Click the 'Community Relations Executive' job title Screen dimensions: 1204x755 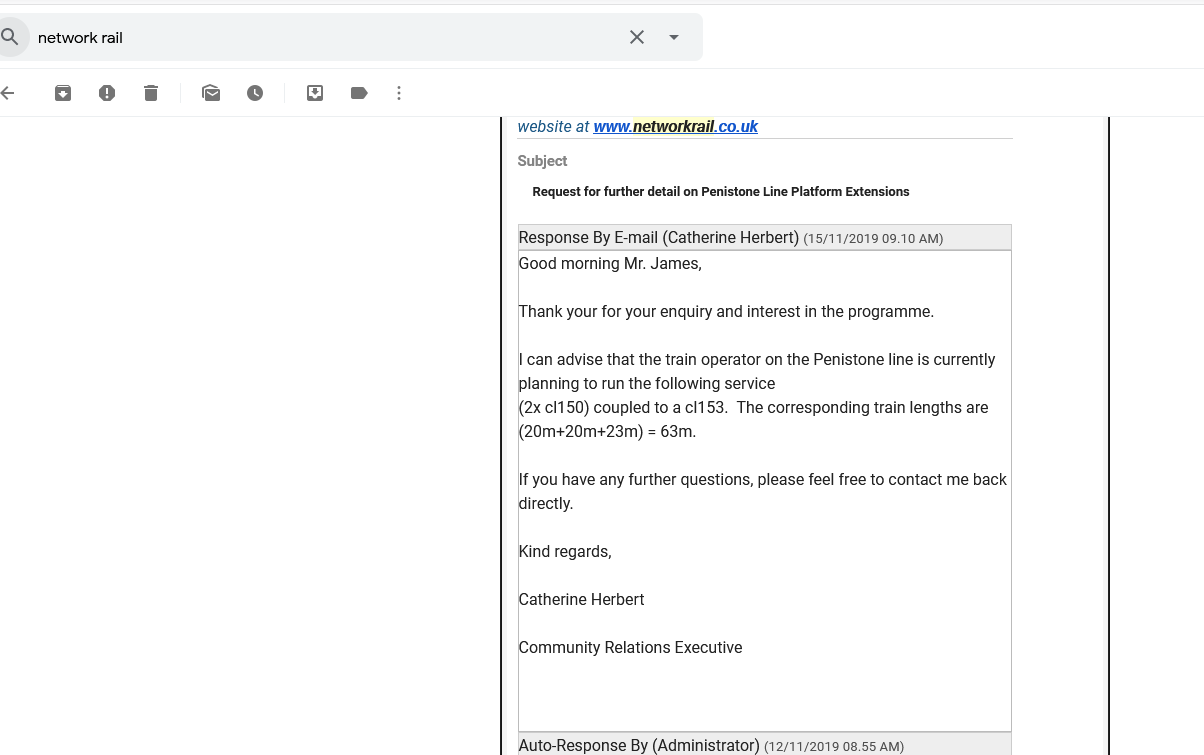[x=630, y=648]
